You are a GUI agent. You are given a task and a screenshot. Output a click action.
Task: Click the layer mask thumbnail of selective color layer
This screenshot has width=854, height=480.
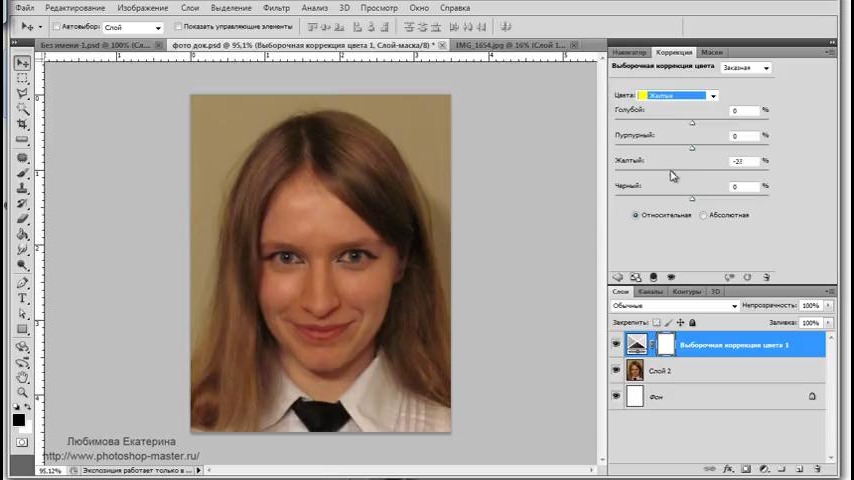tap(665, 345)
